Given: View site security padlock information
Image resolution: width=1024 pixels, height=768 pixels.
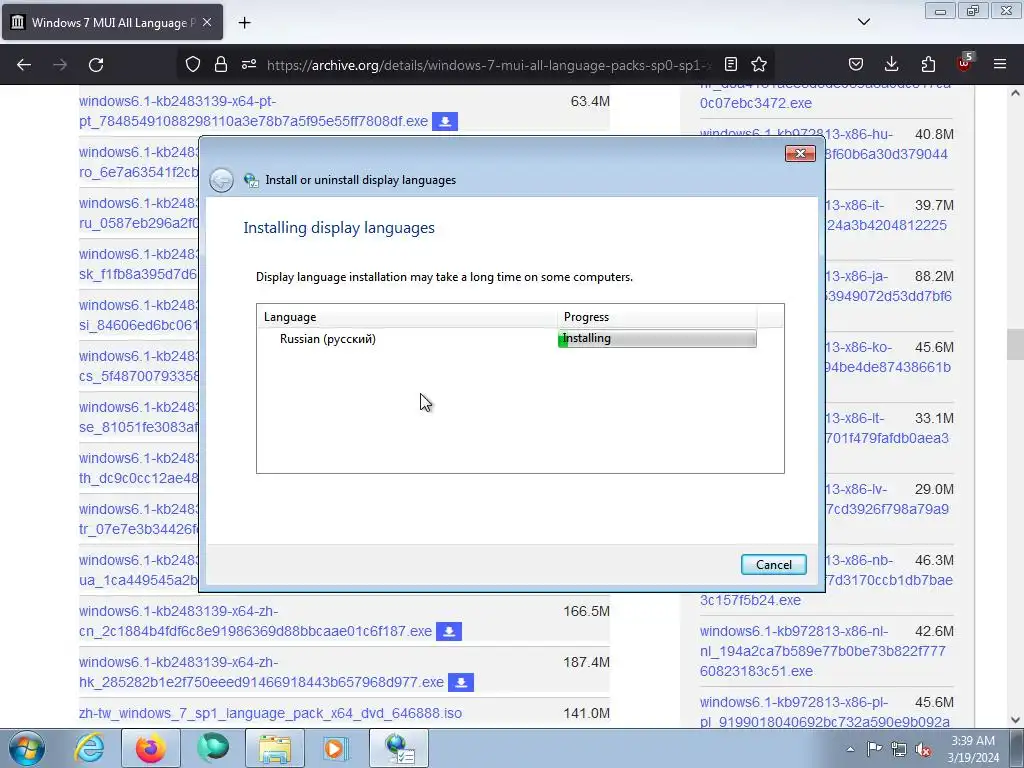Looking at the screenshot, I should tap(221, 64).
